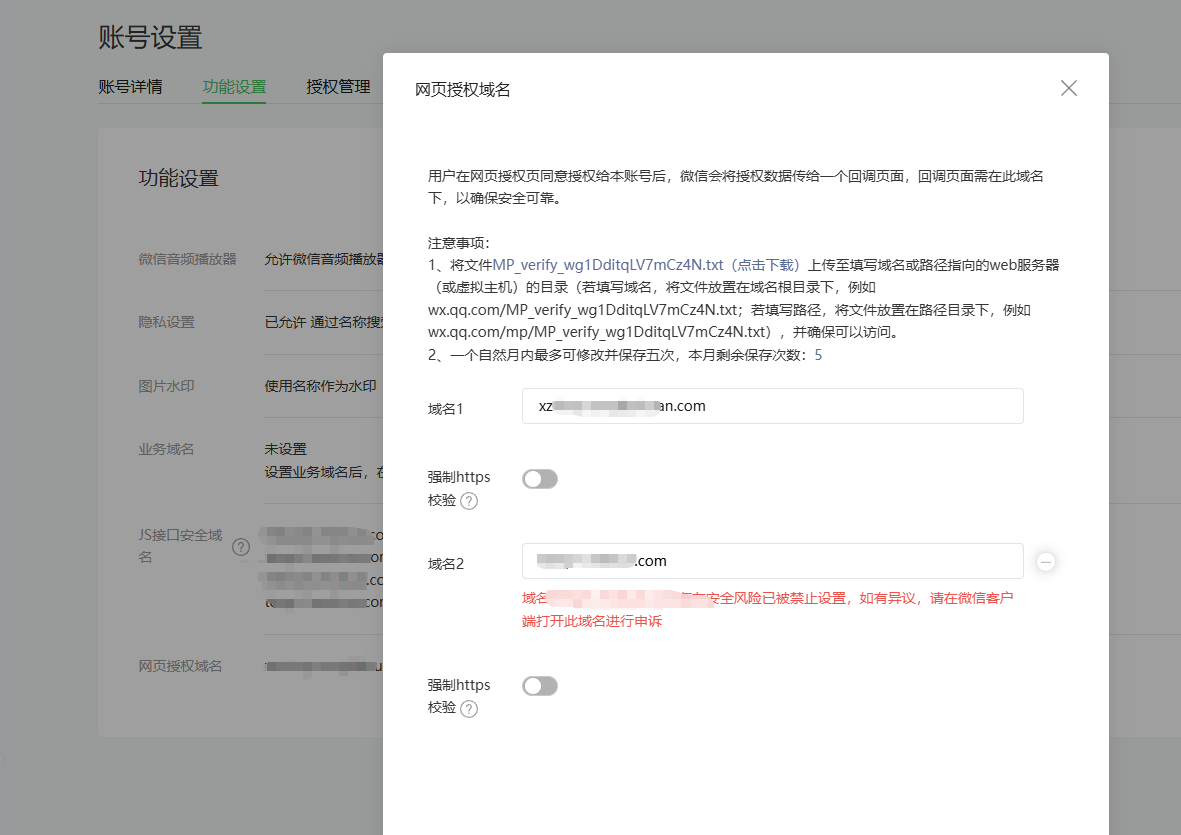Screen dimensions: 1181x835
Task: Open help icon for 域名2 https校验
Action: pos(468,709)
